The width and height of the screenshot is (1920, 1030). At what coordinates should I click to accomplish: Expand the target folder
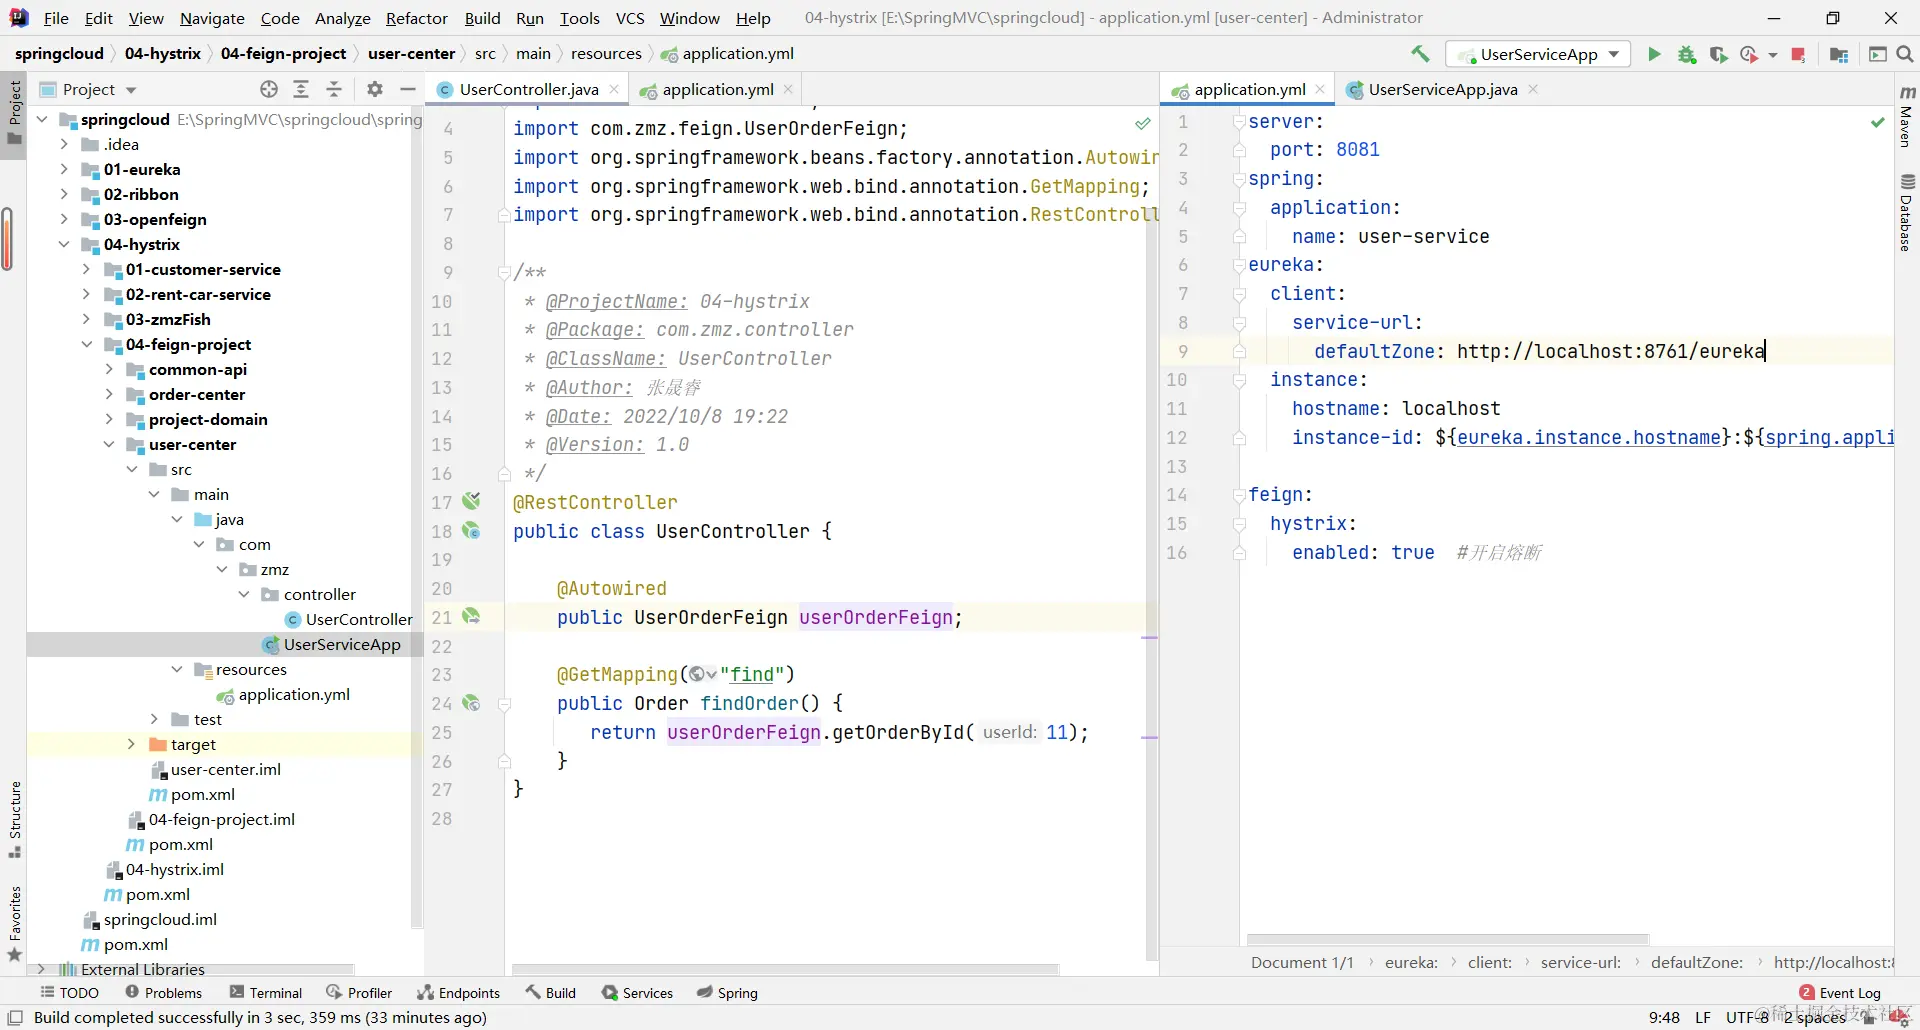coord(131,744)
